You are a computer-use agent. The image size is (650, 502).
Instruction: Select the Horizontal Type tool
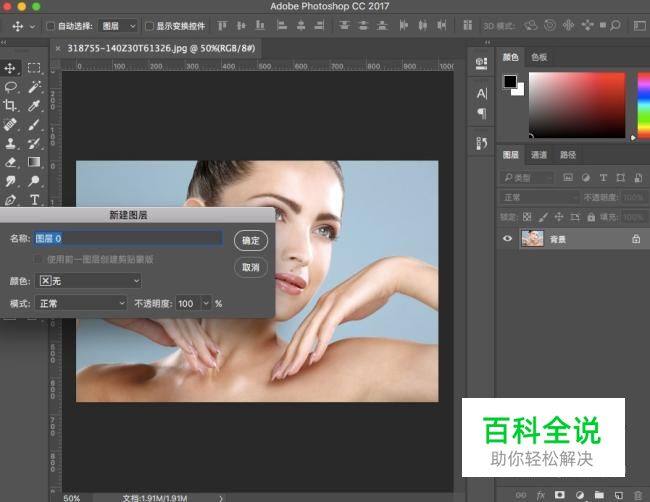click(34, 200)
